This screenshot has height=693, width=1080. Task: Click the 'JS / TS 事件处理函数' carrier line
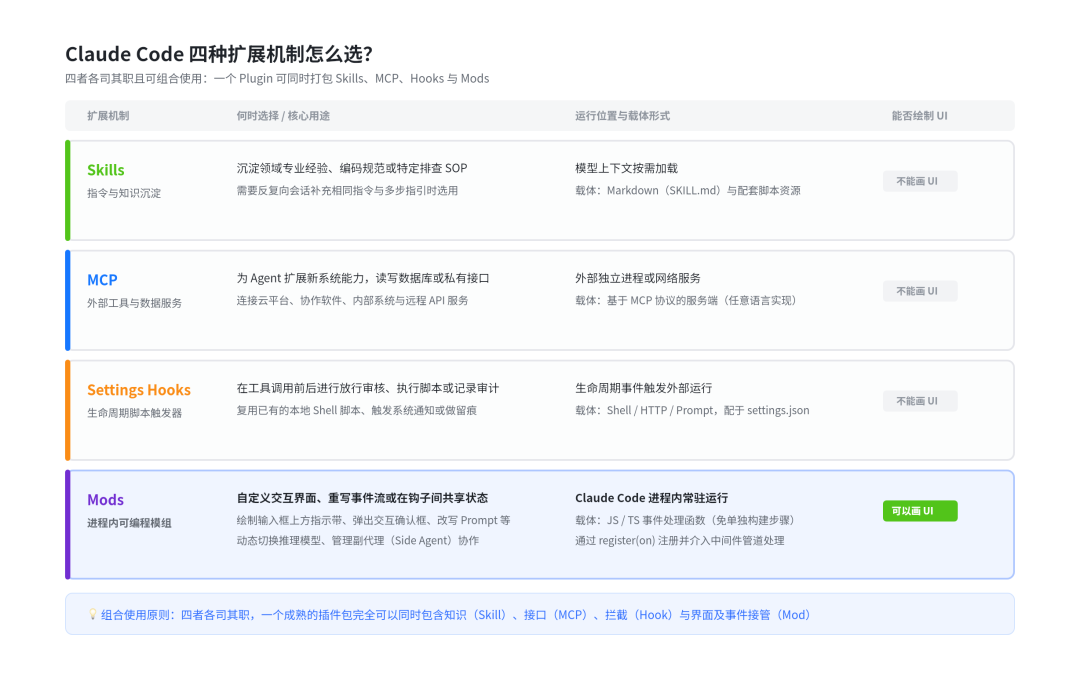pyautogui.click(x=685, y=520)
